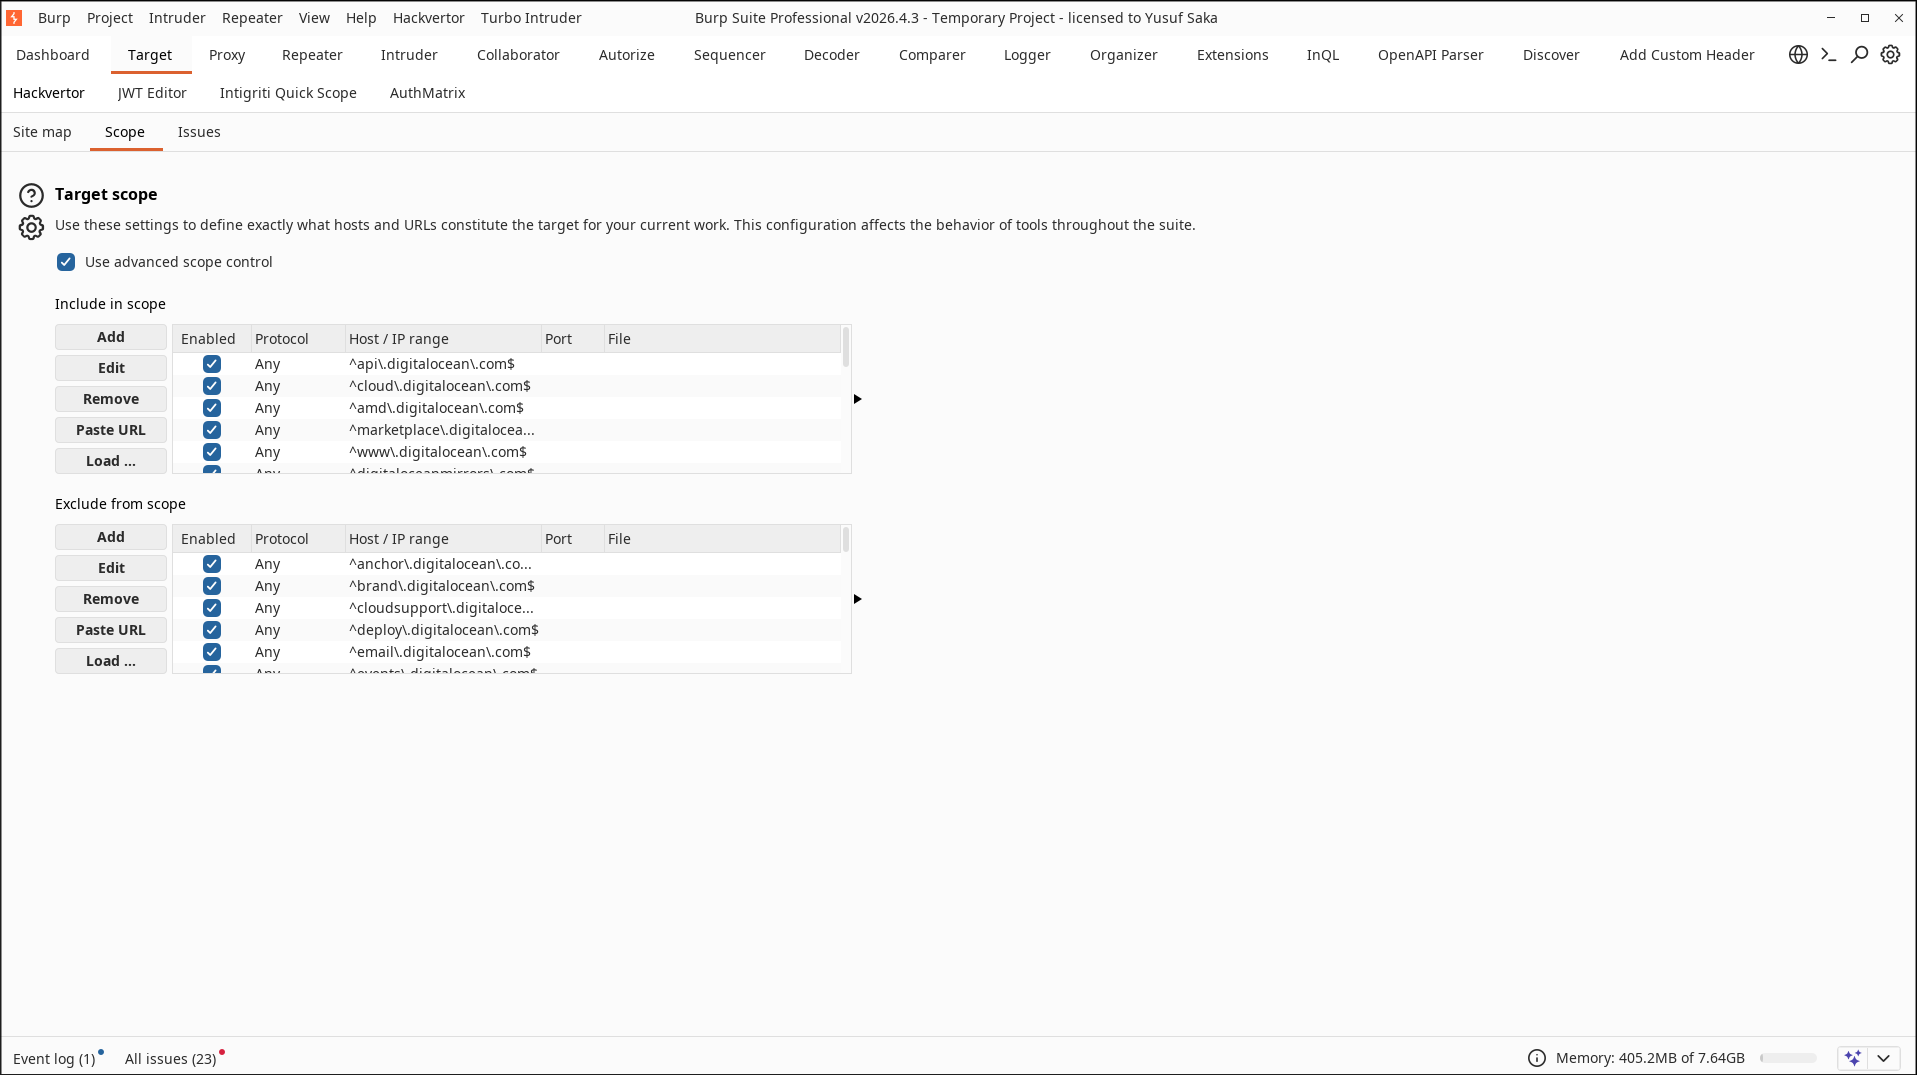This screenshot has width=1917, height=1075.
Task: Open the globe browser icon
Action: tap(1798, 55)
